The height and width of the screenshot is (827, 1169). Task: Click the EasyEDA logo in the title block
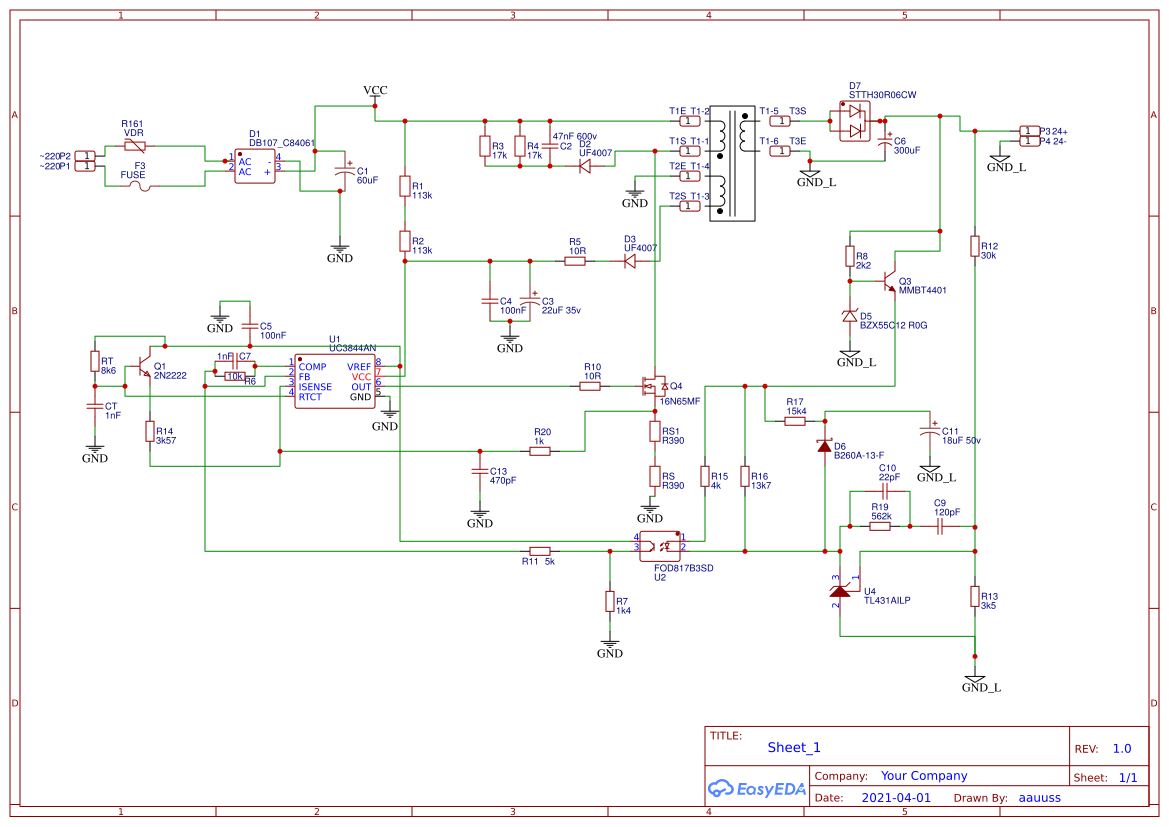point(758,789)
